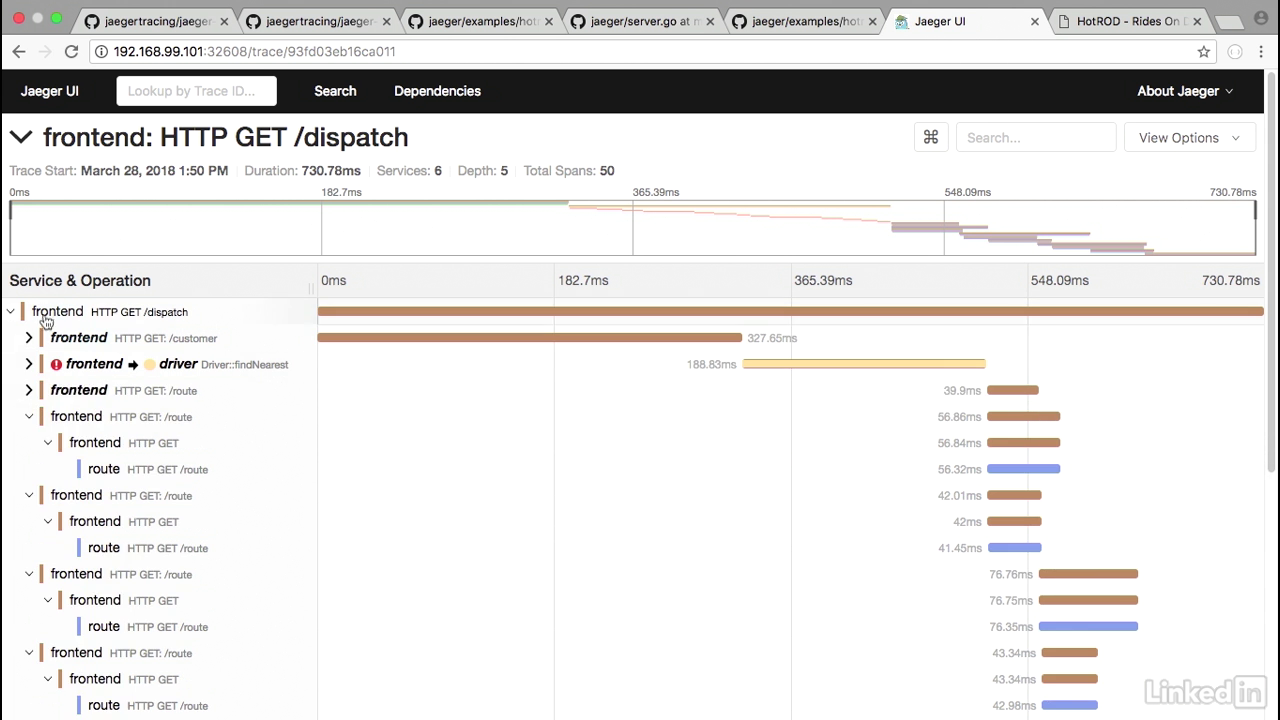This screenshot has width=1280, height=720.
Task: Bookmark page with star icon
Action: pos(1204,51)
